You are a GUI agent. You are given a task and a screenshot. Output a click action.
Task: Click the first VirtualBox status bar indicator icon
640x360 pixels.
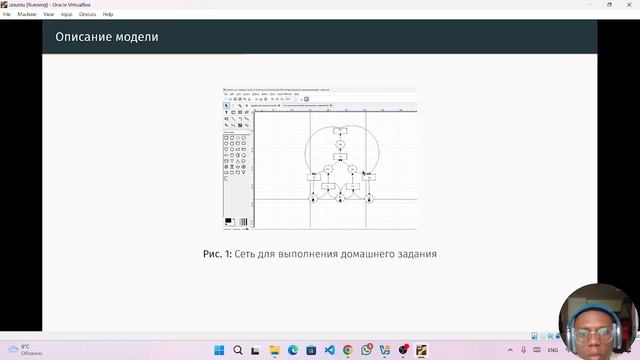point(534,336)
